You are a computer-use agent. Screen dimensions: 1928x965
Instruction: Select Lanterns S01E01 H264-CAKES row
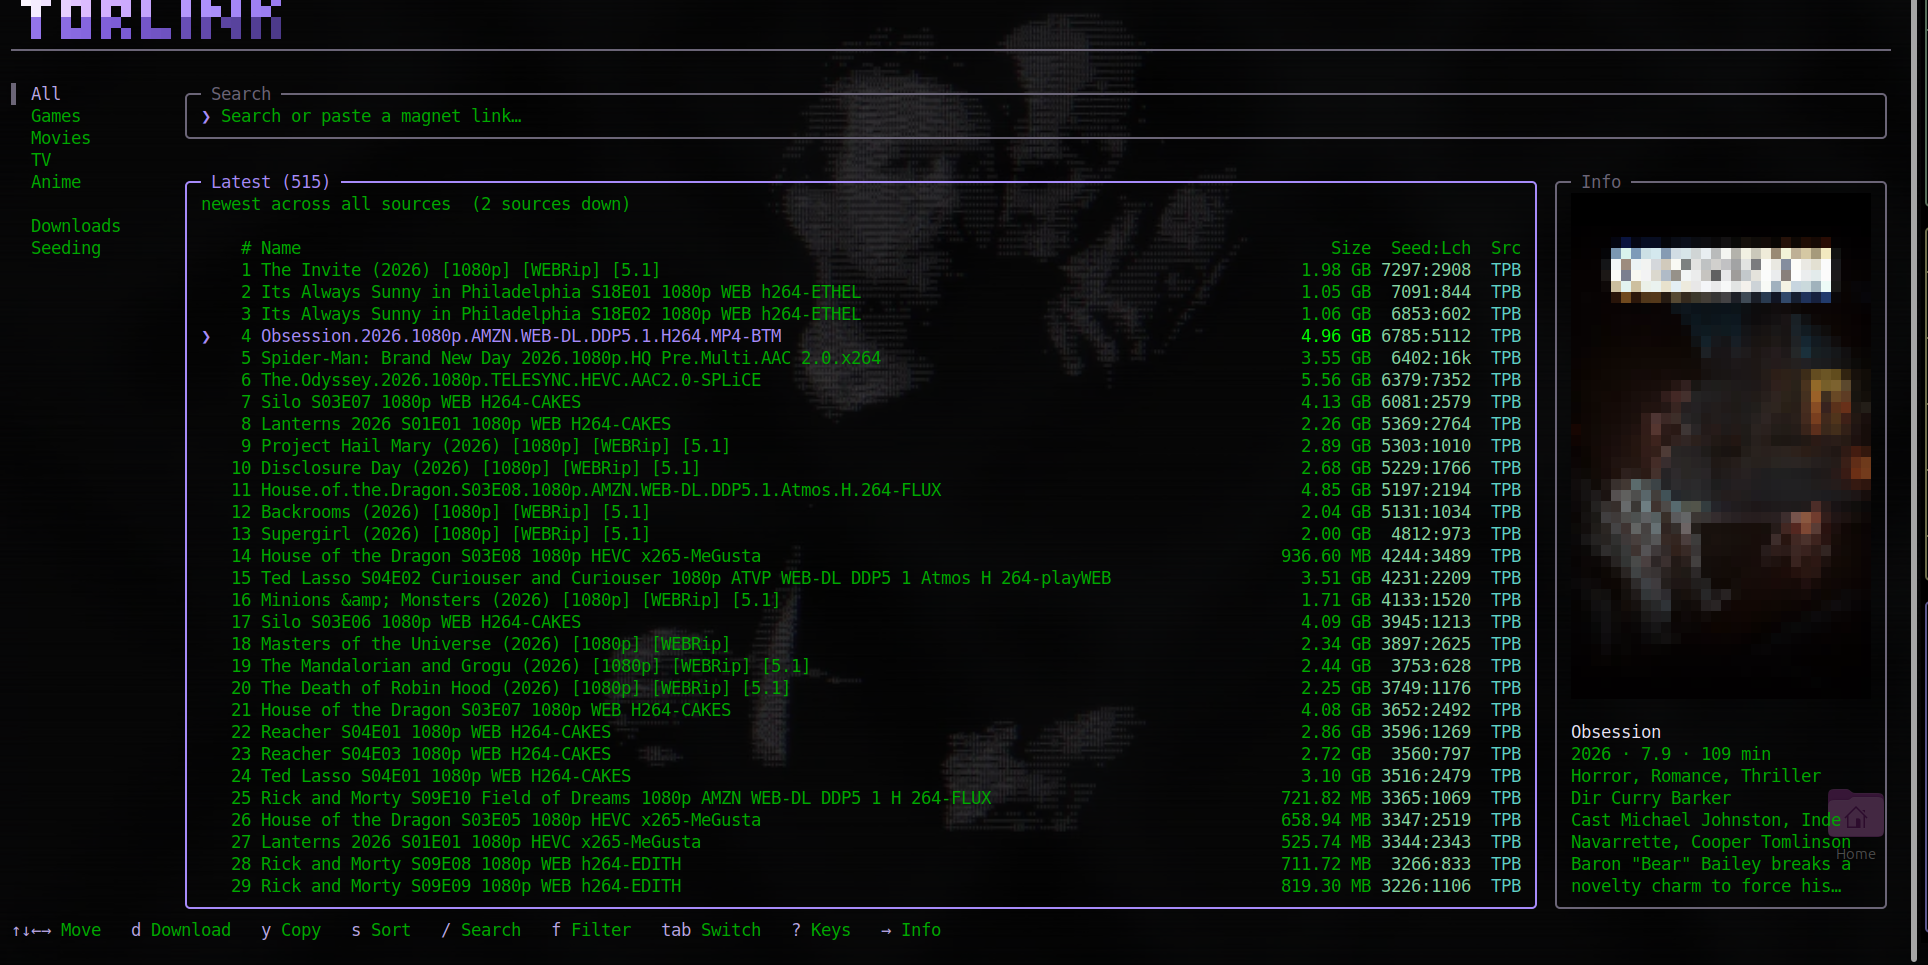[x=861, y=424]
